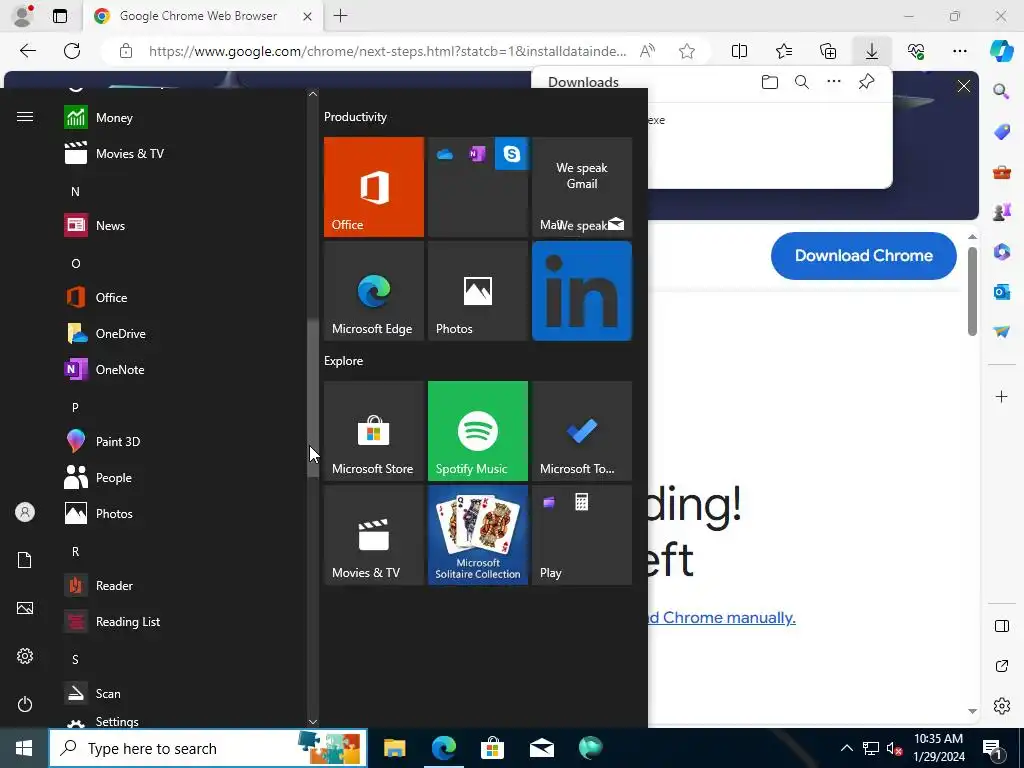Open downloads folder icon
Viewport: 1024px width, 768px height.
(770, 82)
